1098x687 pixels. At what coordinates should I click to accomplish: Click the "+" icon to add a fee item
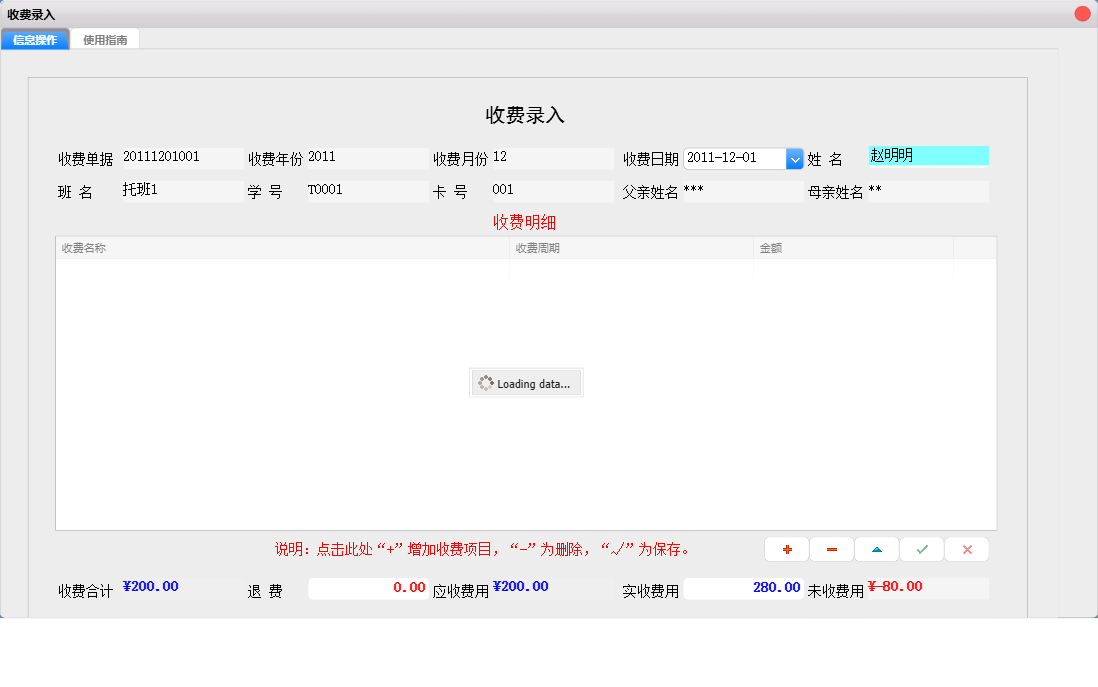(x=786, y=549)
